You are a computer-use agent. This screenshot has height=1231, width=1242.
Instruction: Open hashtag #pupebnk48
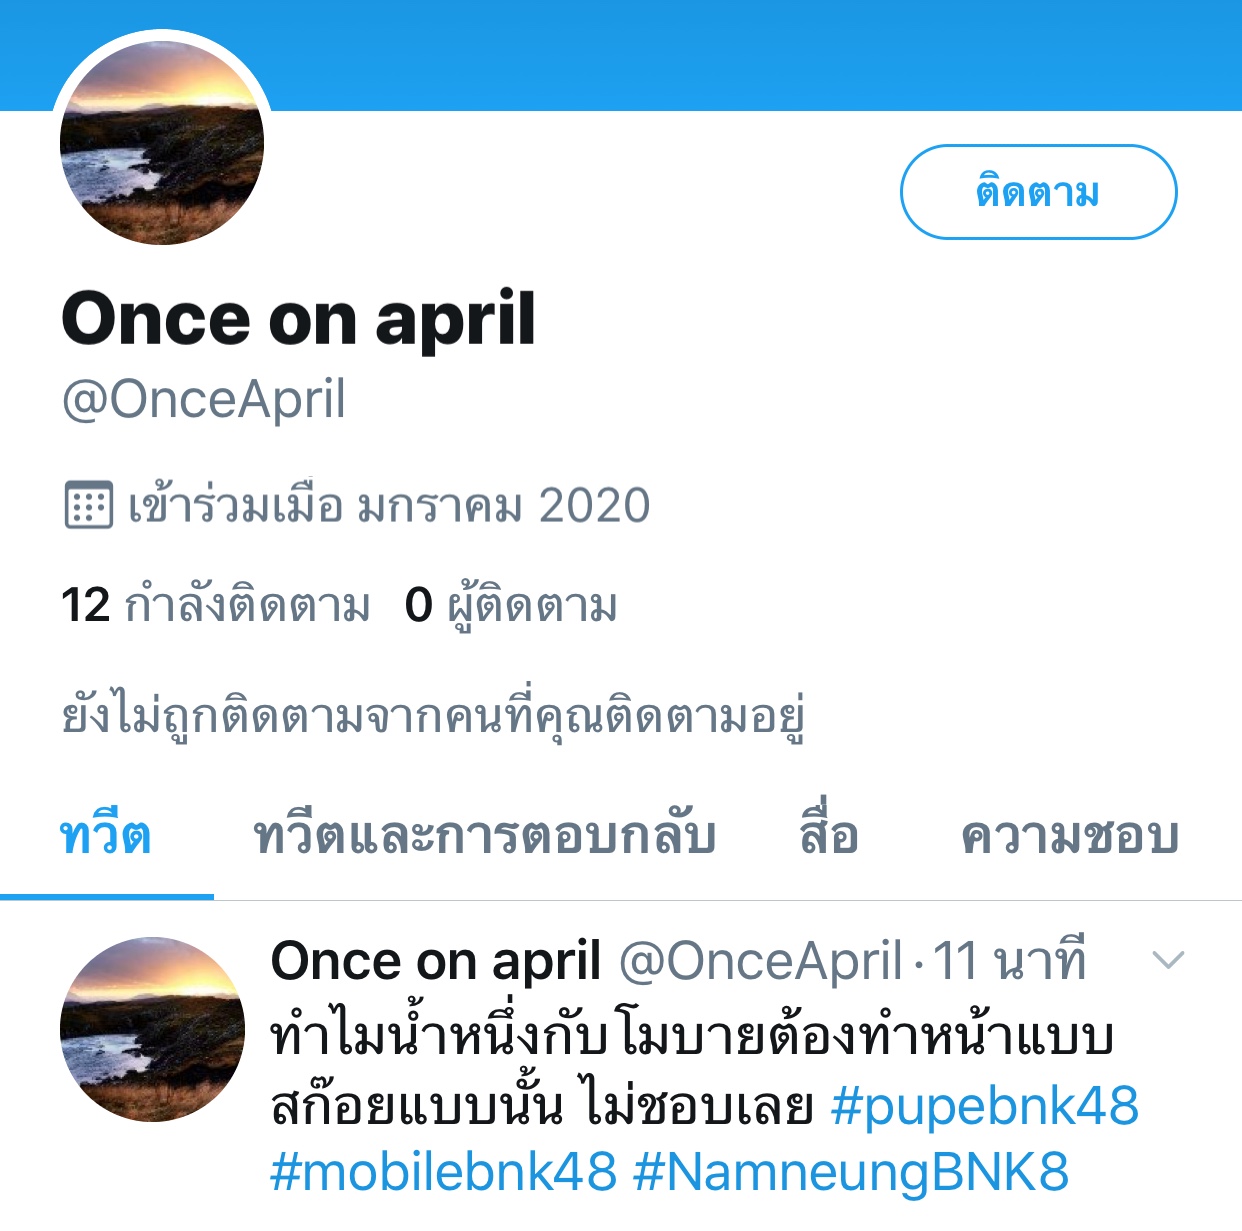tap(985, 1105)
